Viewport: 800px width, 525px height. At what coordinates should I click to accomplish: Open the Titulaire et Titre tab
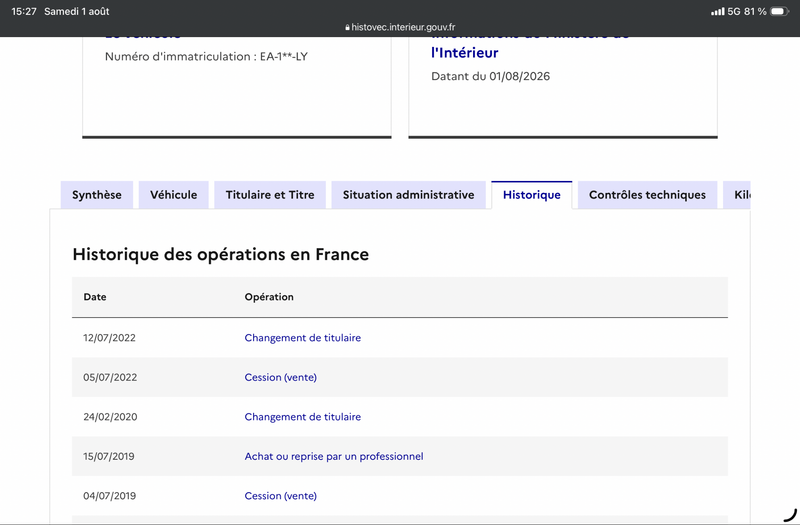[x=270, y=195]
